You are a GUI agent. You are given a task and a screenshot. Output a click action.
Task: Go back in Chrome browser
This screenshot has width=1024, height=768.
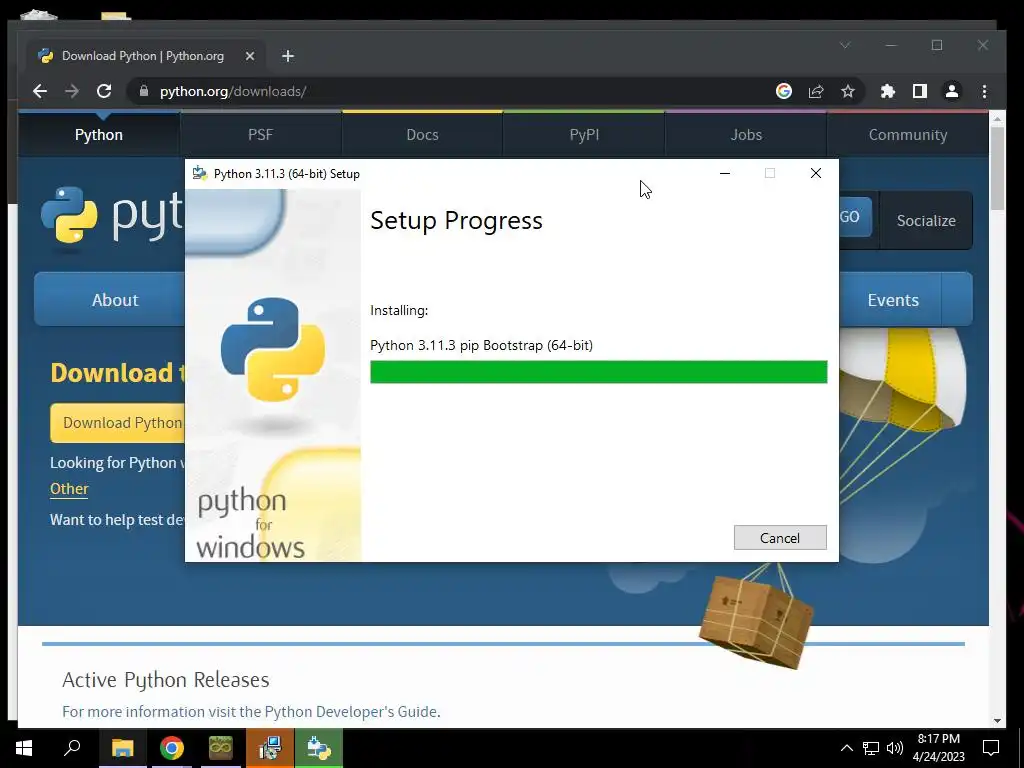pos(40,91)
